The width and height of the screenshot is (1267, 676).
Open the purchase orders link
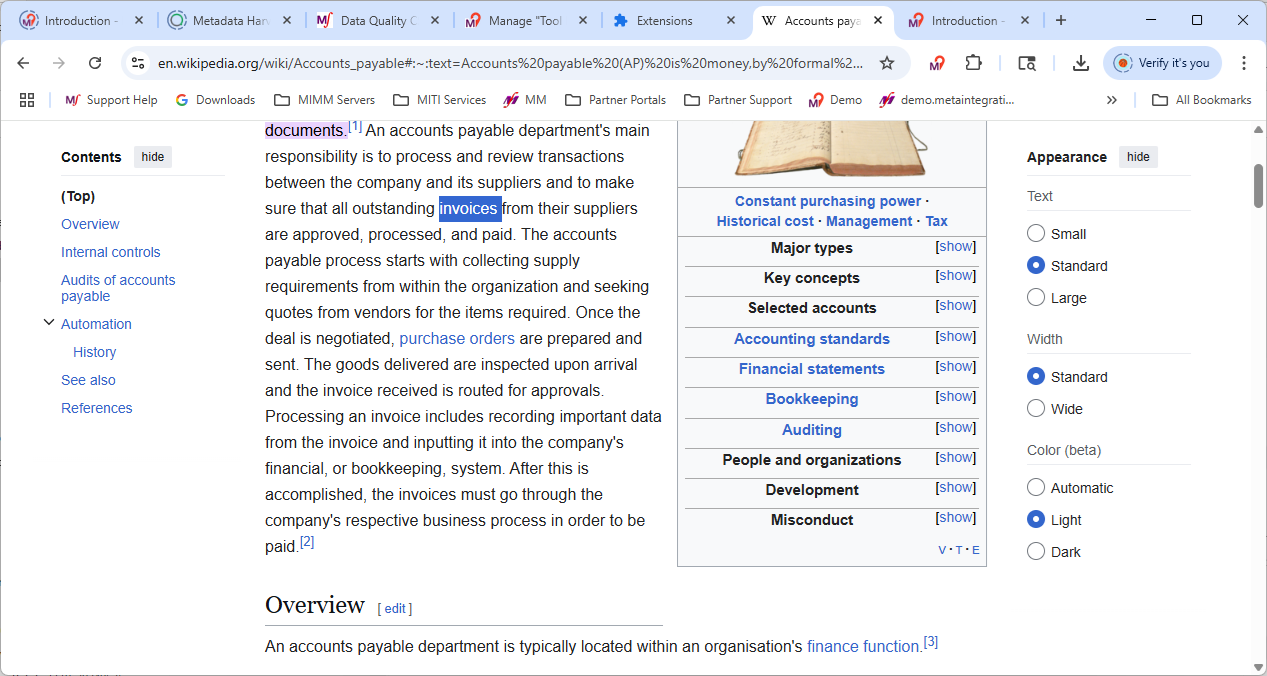click(x=457, y=338)
